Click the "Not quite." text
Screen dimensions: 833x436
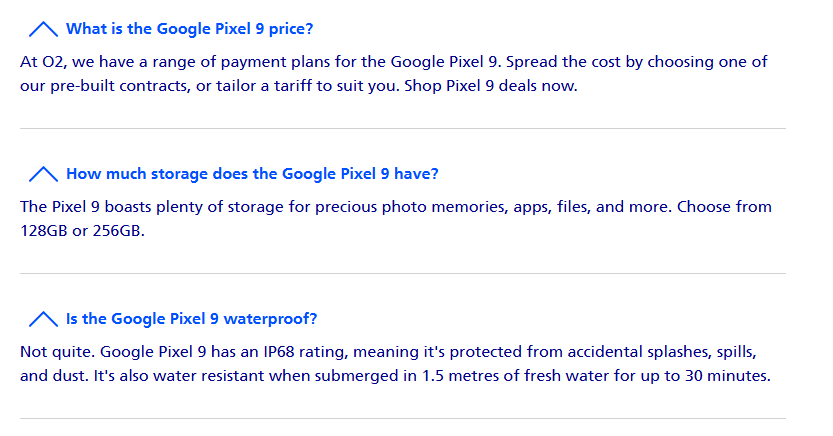58,352
